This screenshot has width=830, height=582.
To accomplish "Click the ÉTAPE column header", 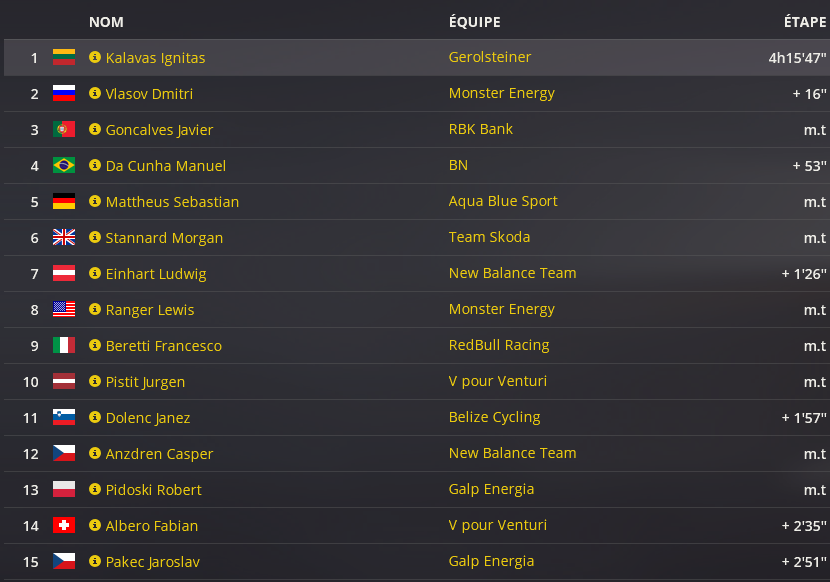I will point(805,22).
